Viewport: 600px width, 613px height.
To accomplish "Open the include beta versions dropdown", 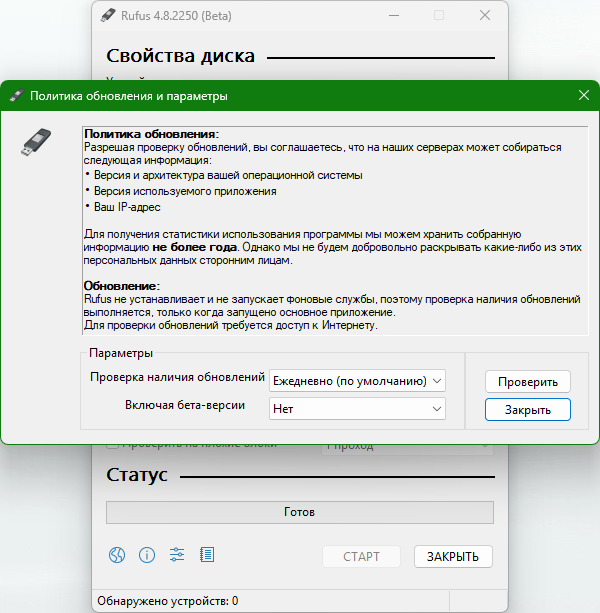I will coord(357,409).
